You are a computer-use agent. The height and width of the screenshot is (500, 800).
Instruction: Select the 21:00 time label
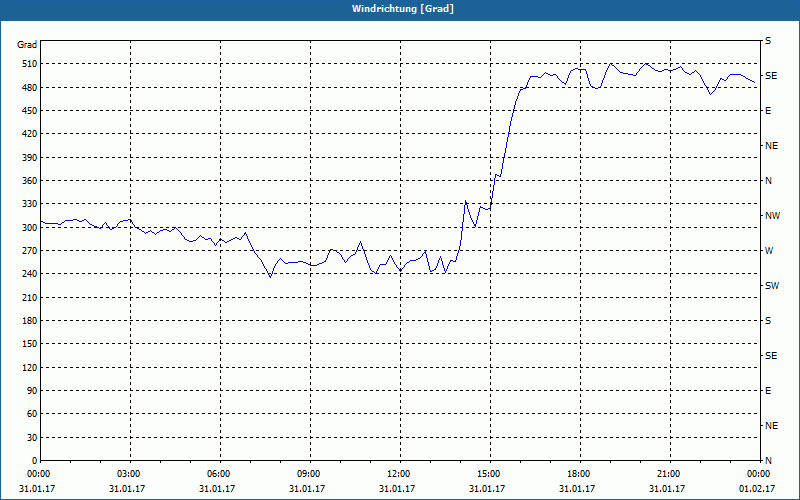670,474
